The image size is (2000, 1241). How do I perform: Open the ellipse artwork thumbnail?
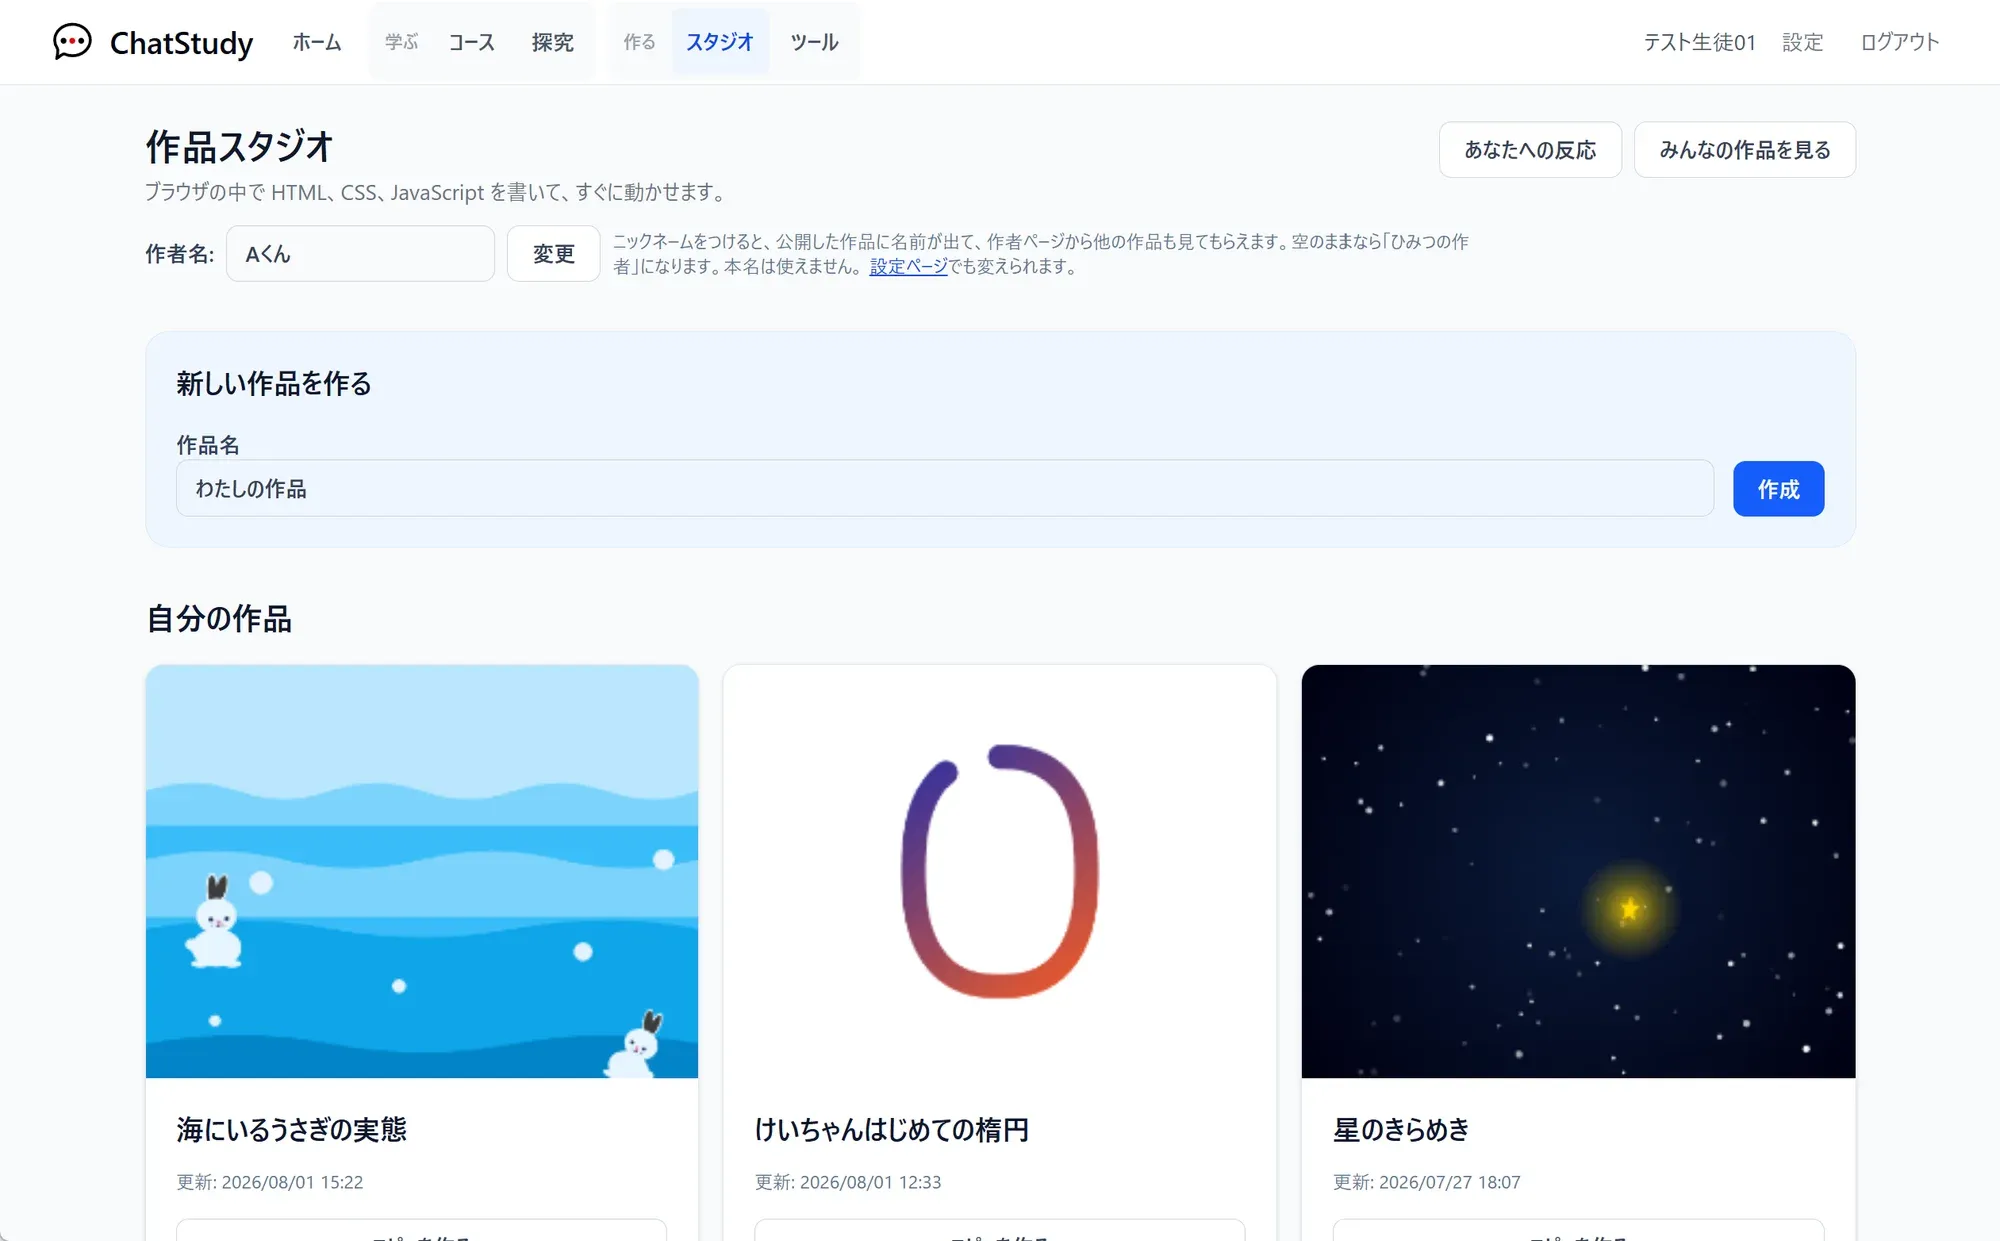pyautogui.click(x=1000, y=871)
